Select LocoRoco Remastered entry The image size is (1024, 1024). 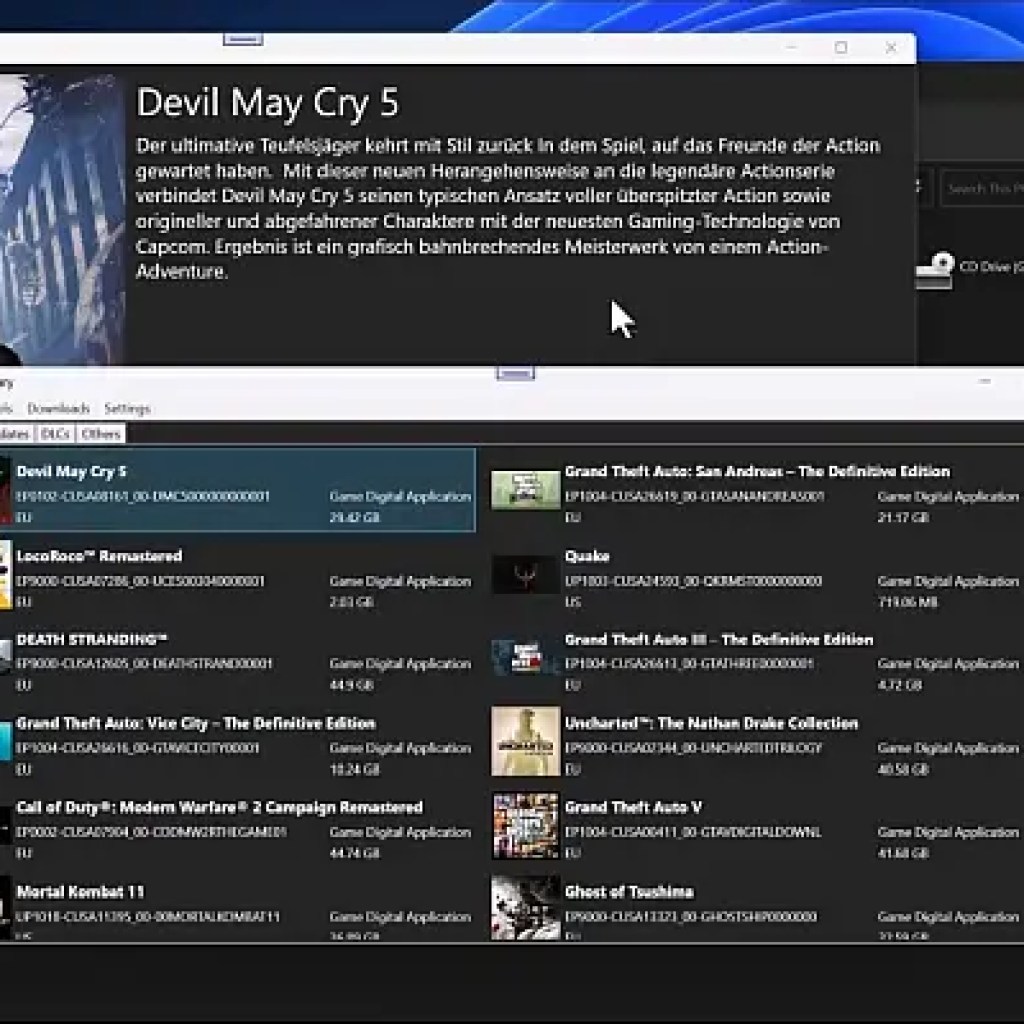[x=238, y=575]
